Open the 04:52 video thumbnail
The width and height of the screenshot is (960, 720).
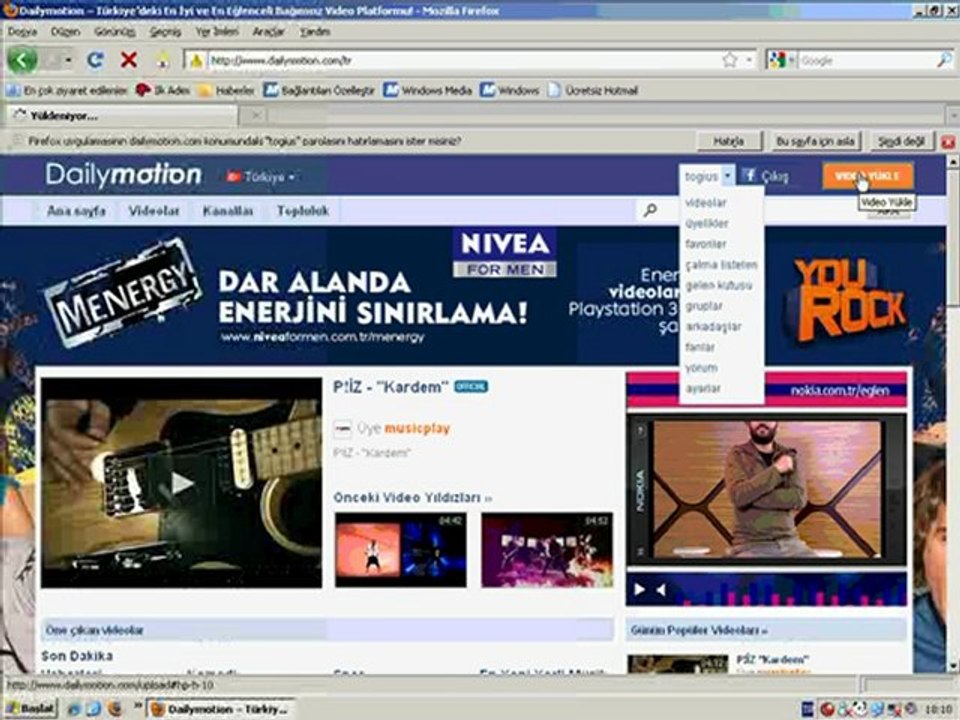(x=547, y=550)
